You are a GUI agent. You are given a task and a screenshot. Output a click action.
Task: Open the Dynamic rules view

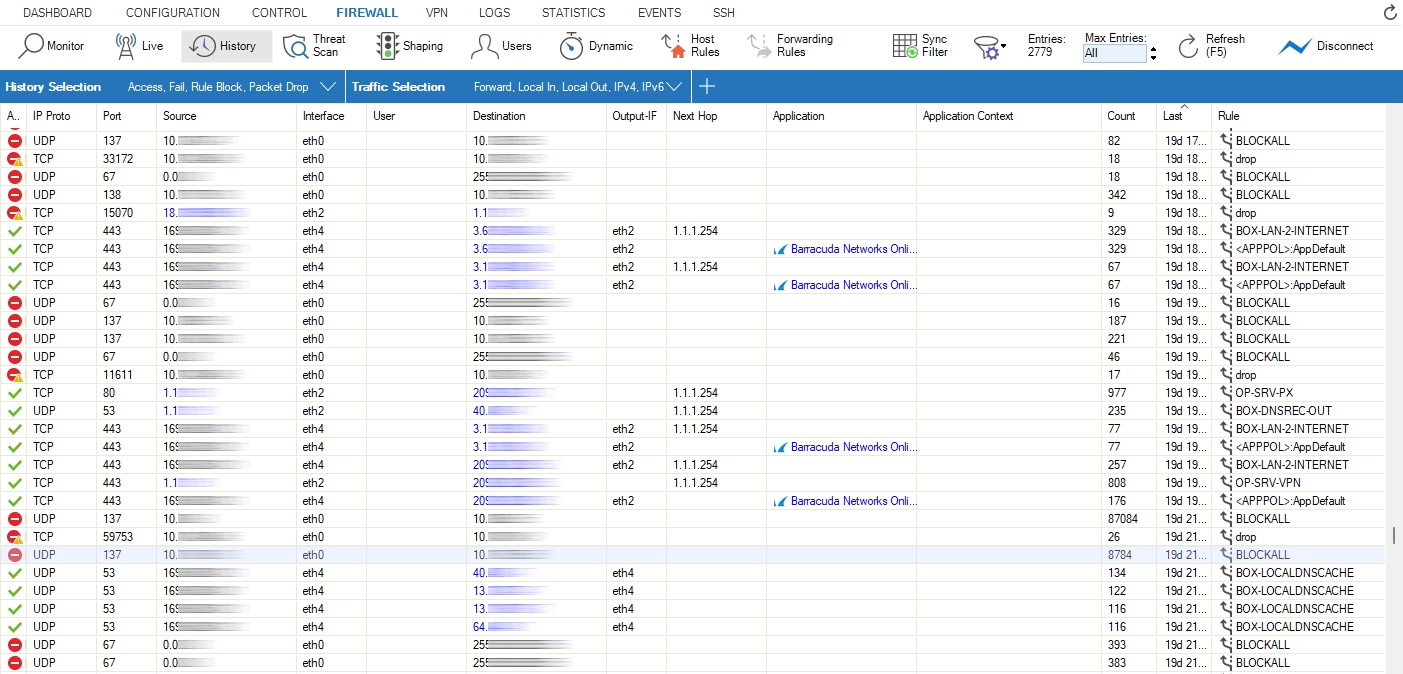pyautogui.click(x=596, y=46)
